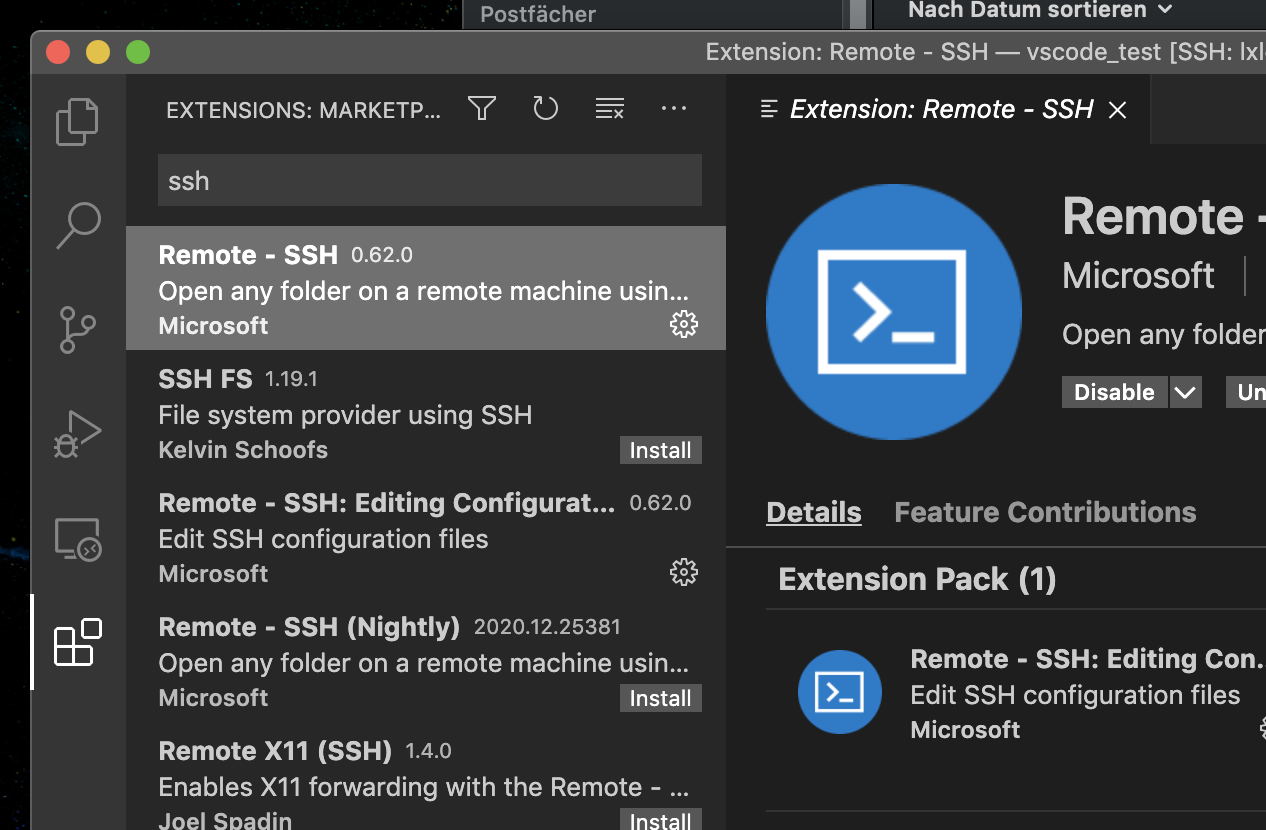Open gear menu for Remote - SSH: Editing Configuration

tap(684, 572)
